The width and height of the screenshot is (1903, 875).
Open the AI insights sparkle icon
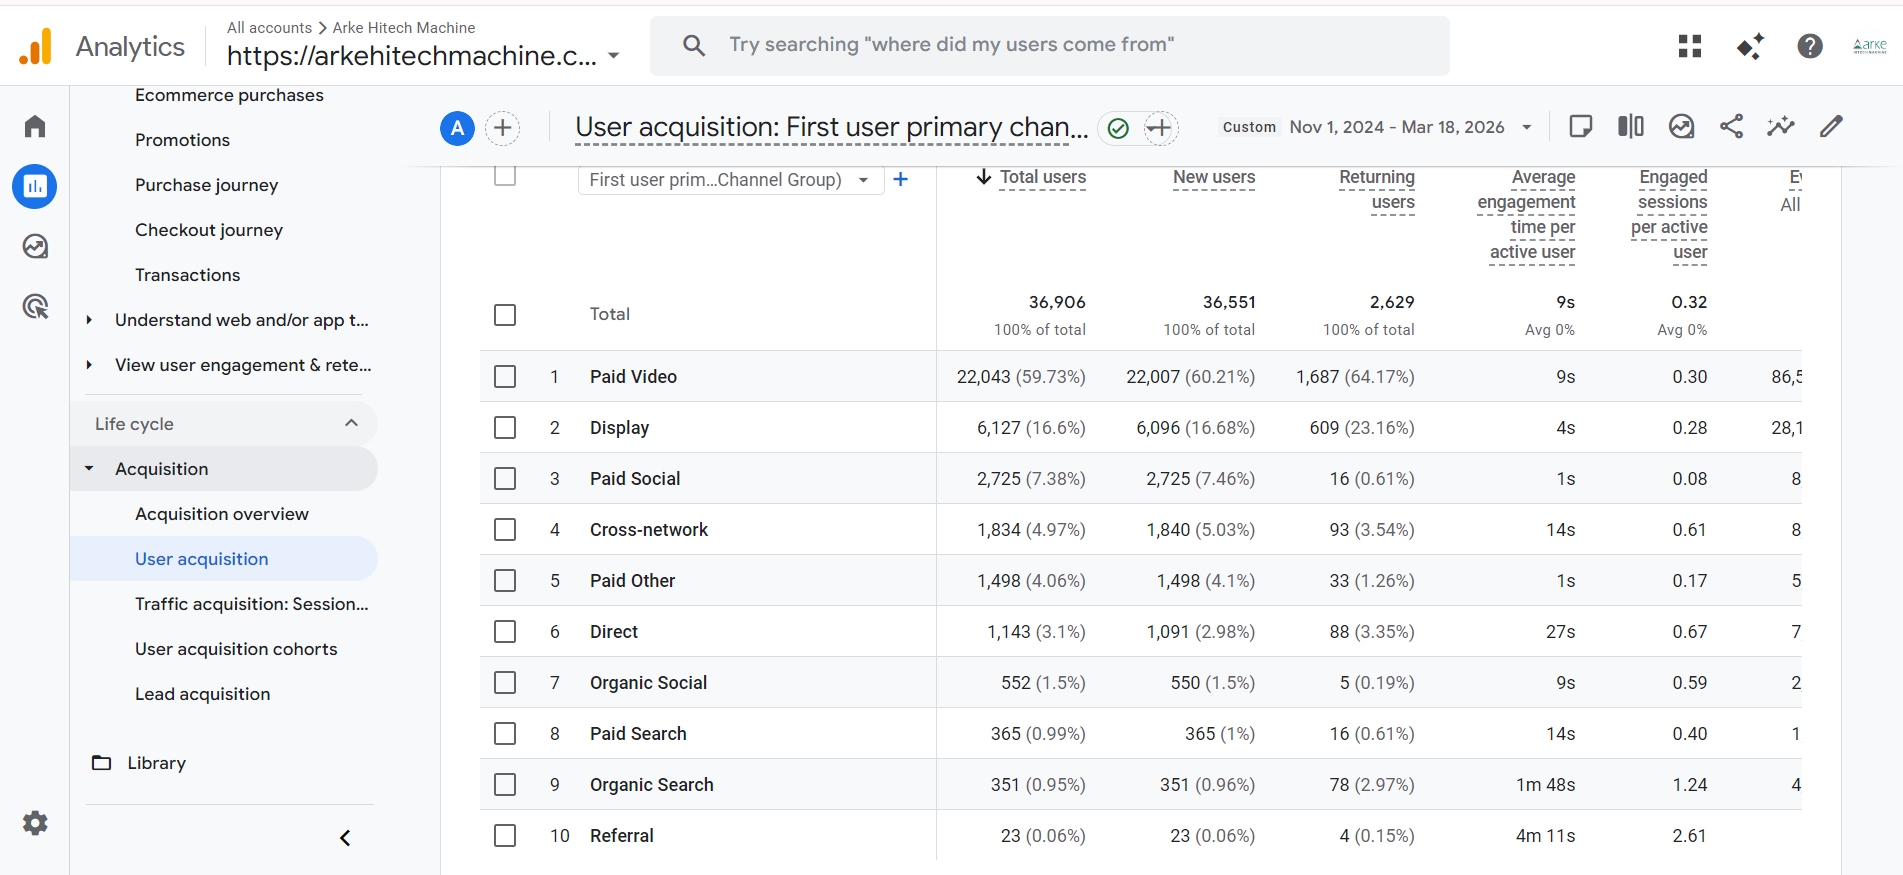[x=1750, y=46]
